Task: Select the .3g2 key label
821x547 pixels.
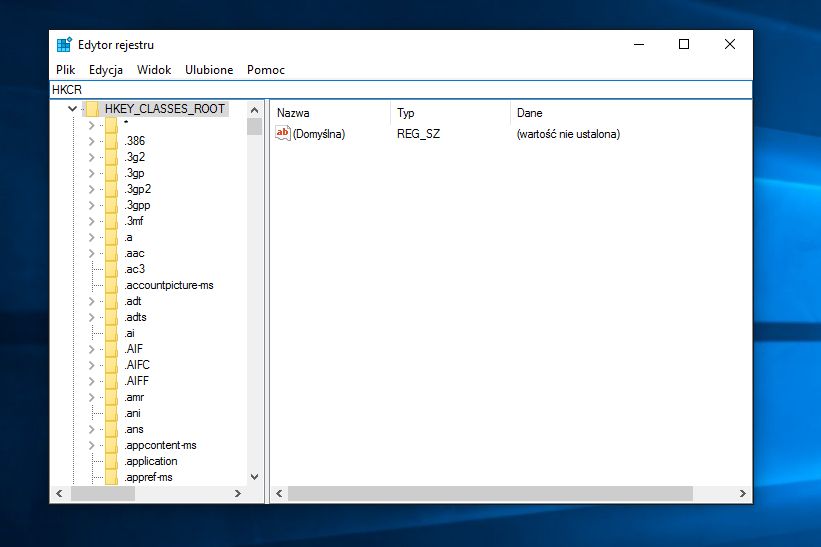Action: (135, 157)
